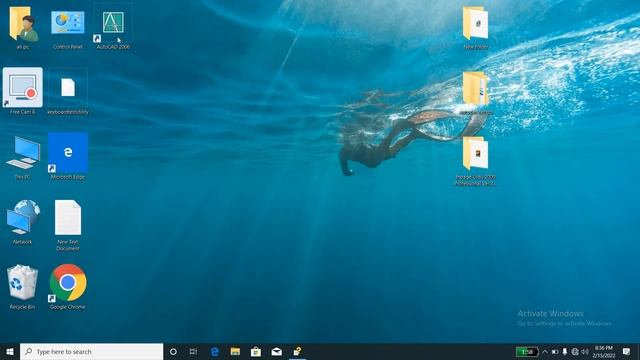Show hidden system tray icons
This screenshot has width=640, height=360.
(x=545, y=351)
